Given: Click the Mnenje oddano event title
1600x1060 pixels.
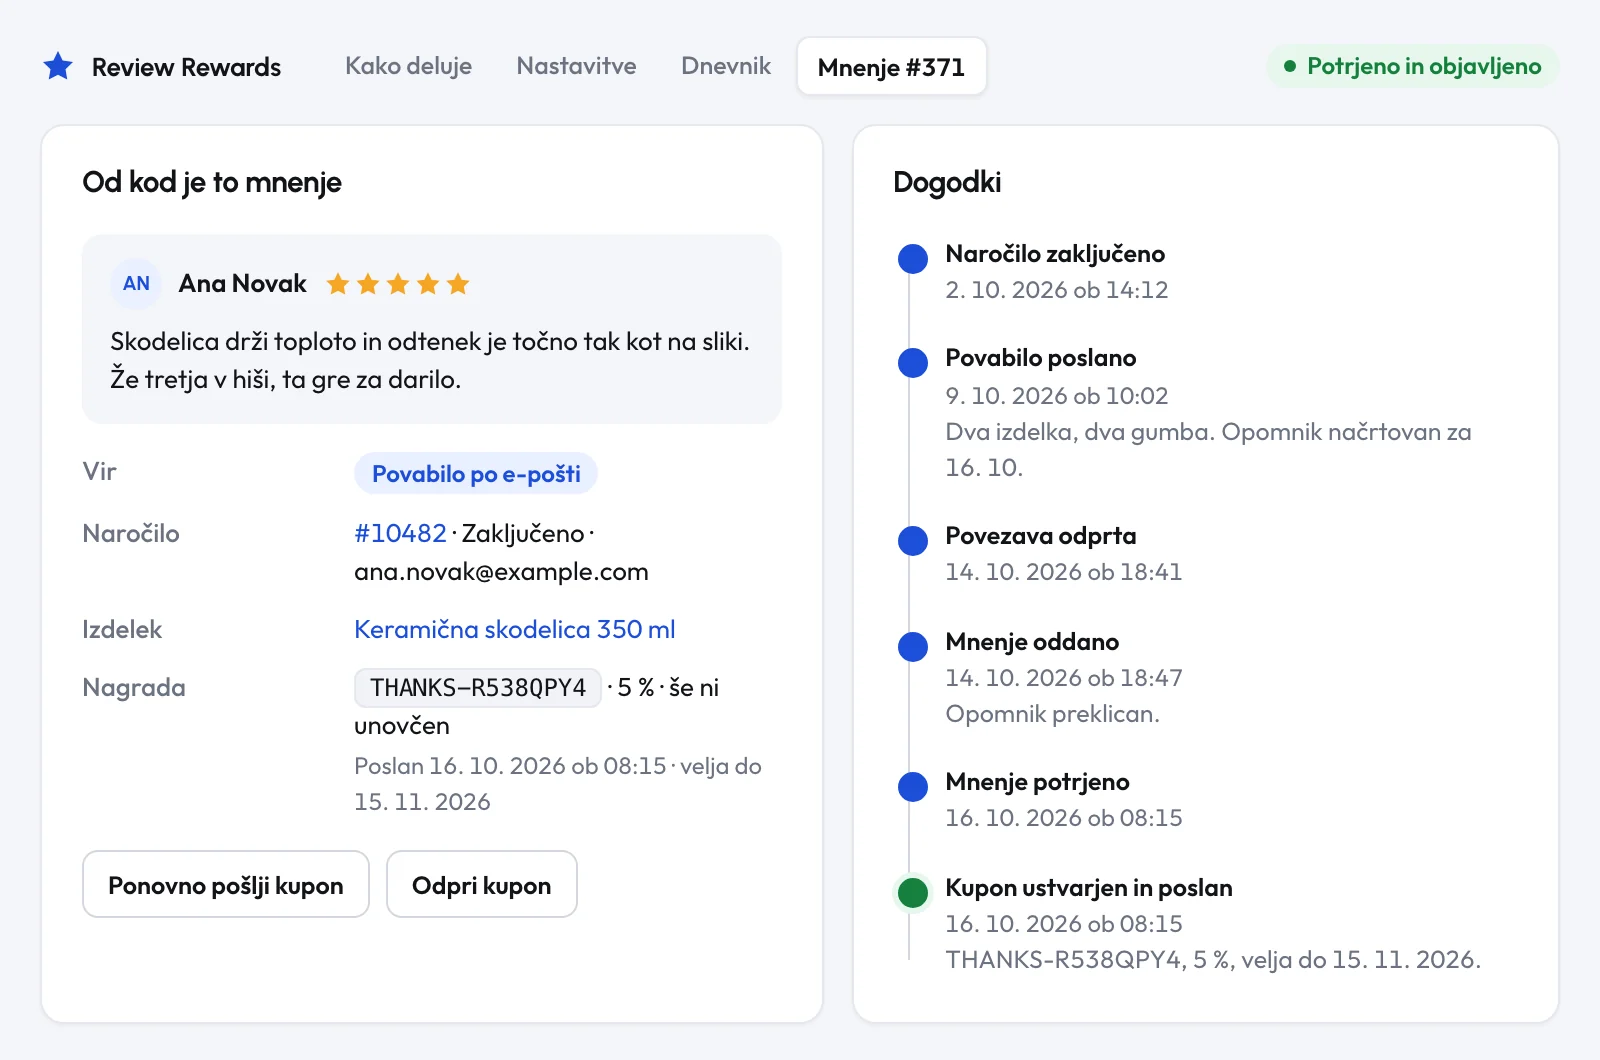Looking at the screenshot, I should [x=1032, y=642].
